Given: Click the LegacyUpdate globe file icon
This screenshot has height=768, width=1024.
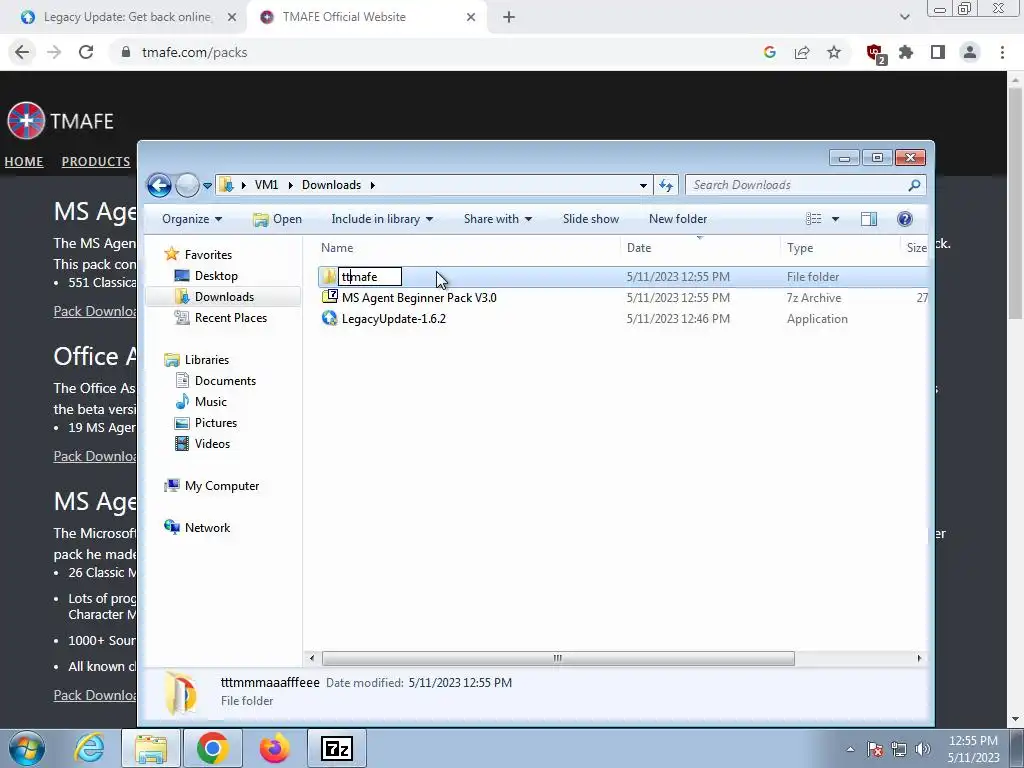Looking at the screenshot, I should (330, 319).
